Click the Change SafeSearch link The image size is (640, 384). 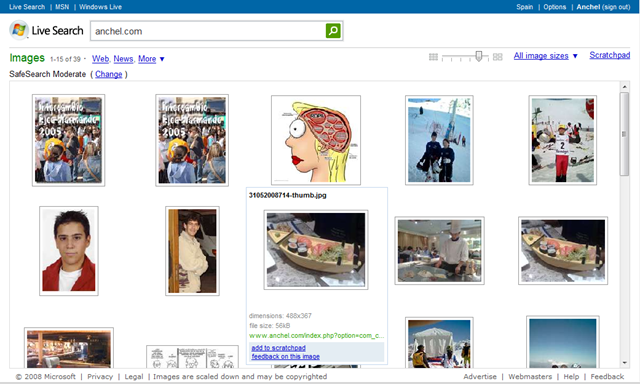coord(109,74)
